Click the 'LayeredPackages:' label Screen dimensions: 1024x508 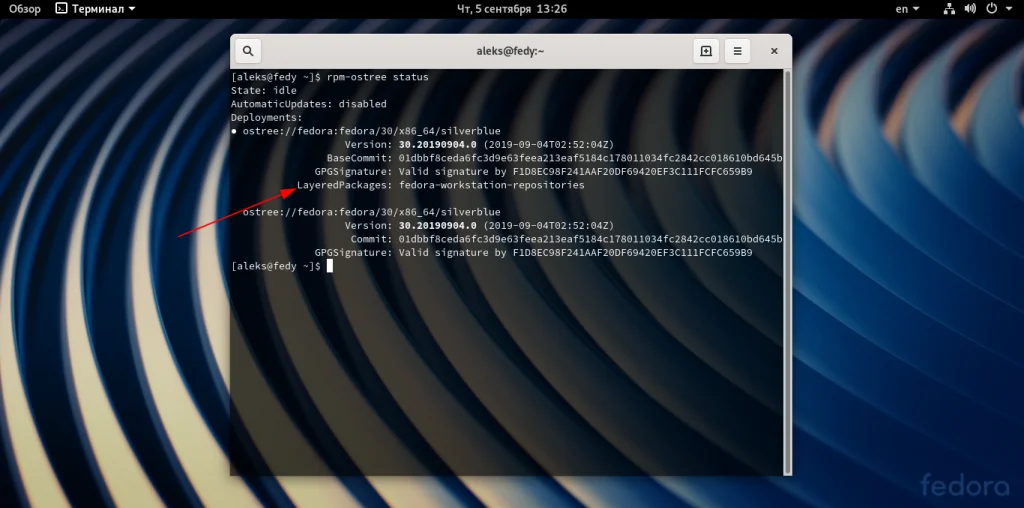point(344,185)
